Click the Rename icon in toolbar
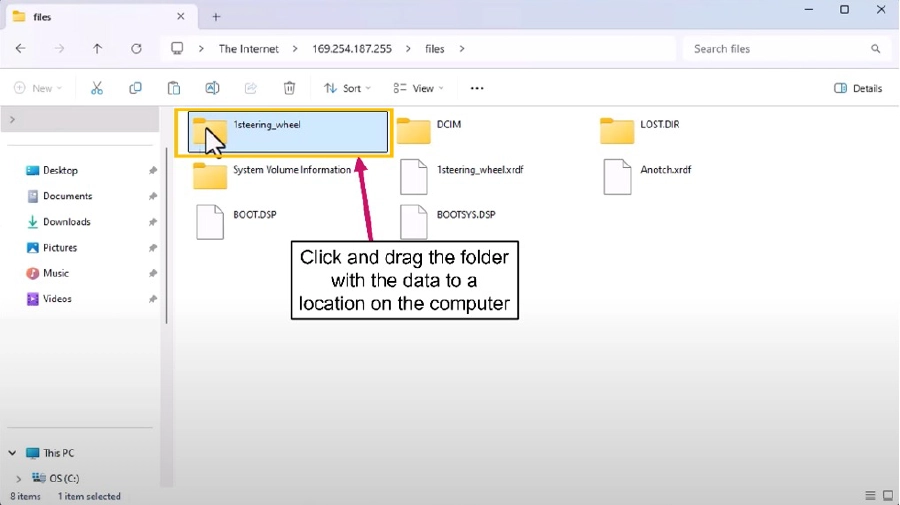Viewport: 900px width, 505px height. point(212,88)
